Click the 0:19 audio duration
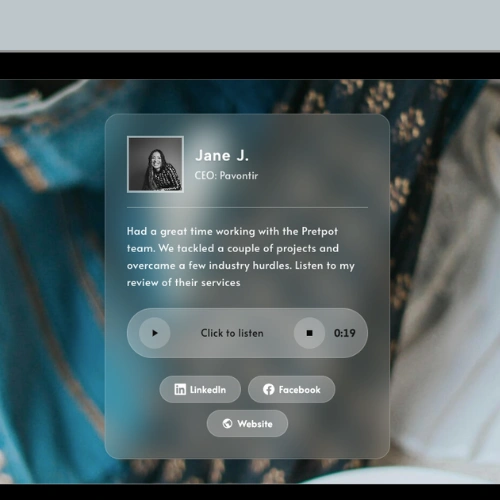 [345, 333]
